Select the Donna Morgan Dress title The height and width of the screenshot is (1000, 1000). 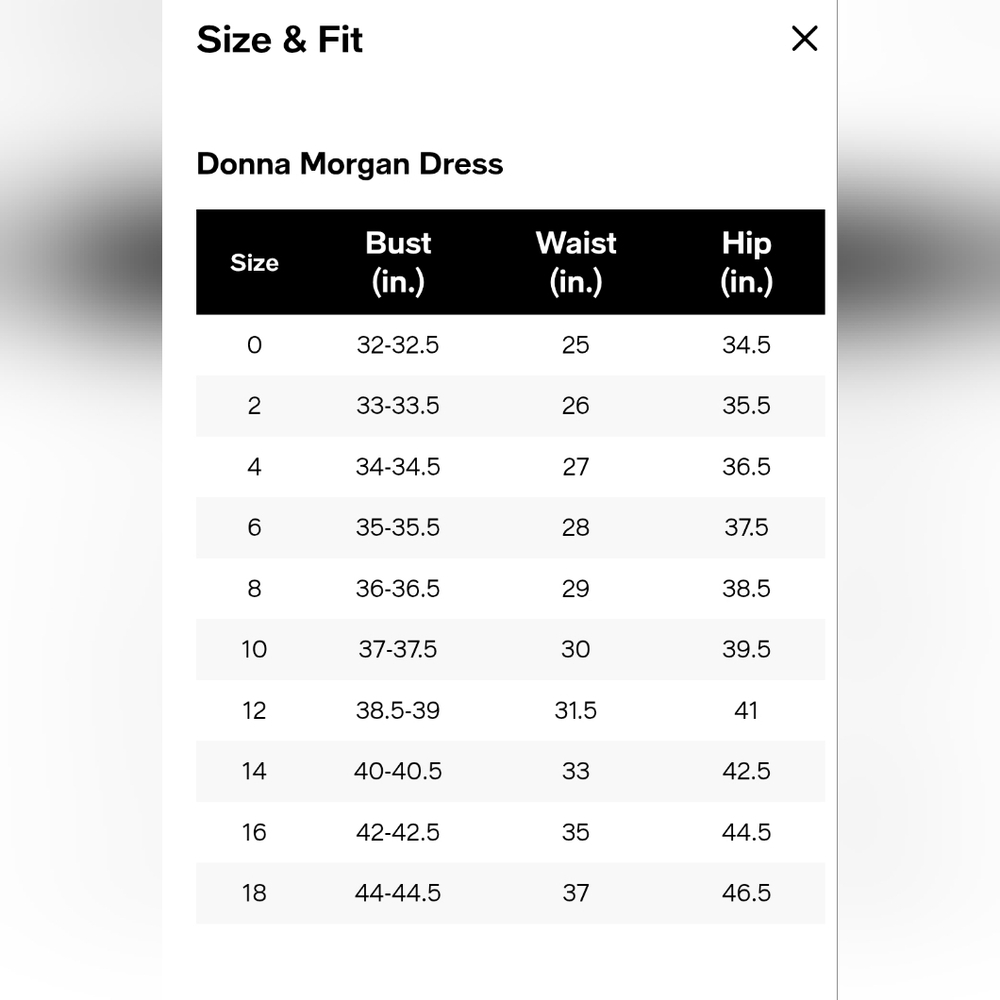click(351, 164)
